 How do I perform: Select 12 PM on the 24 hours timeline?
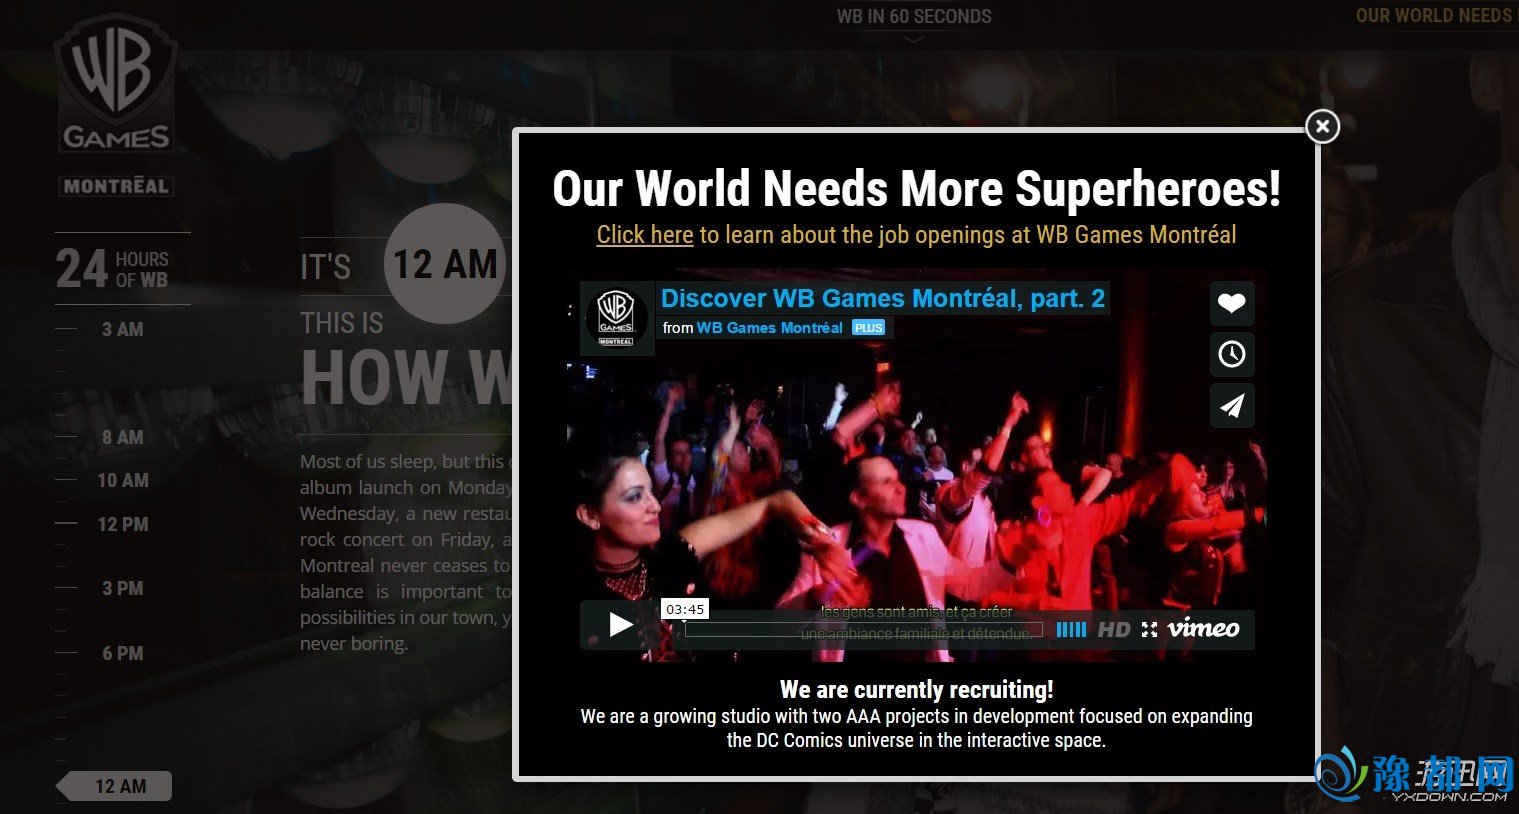tap(122, 524)
